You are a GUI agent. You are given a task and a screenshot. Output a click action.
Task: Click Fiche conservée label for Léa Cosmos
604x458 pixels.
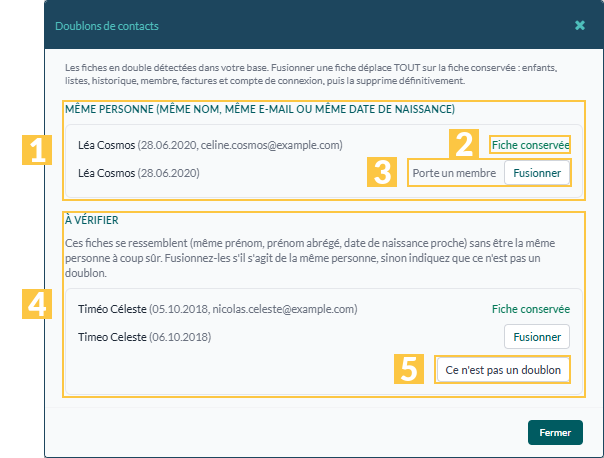tap(530, 145)
